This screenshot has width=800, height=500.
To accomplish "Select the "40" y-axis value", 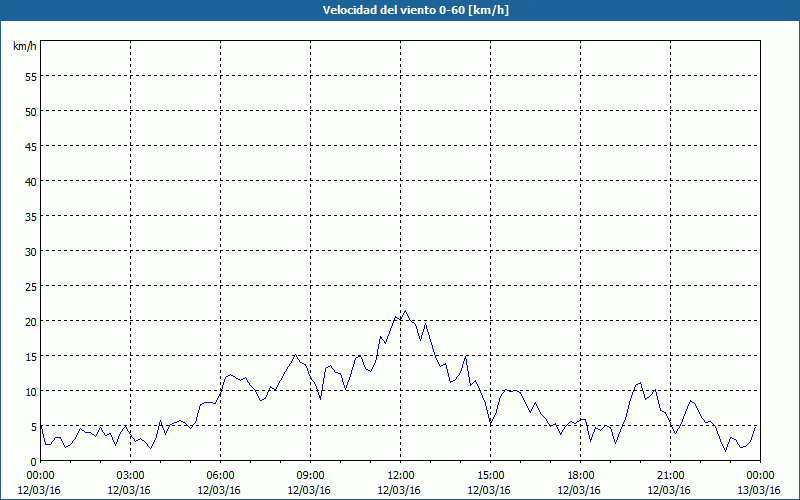I will [31, 181].
